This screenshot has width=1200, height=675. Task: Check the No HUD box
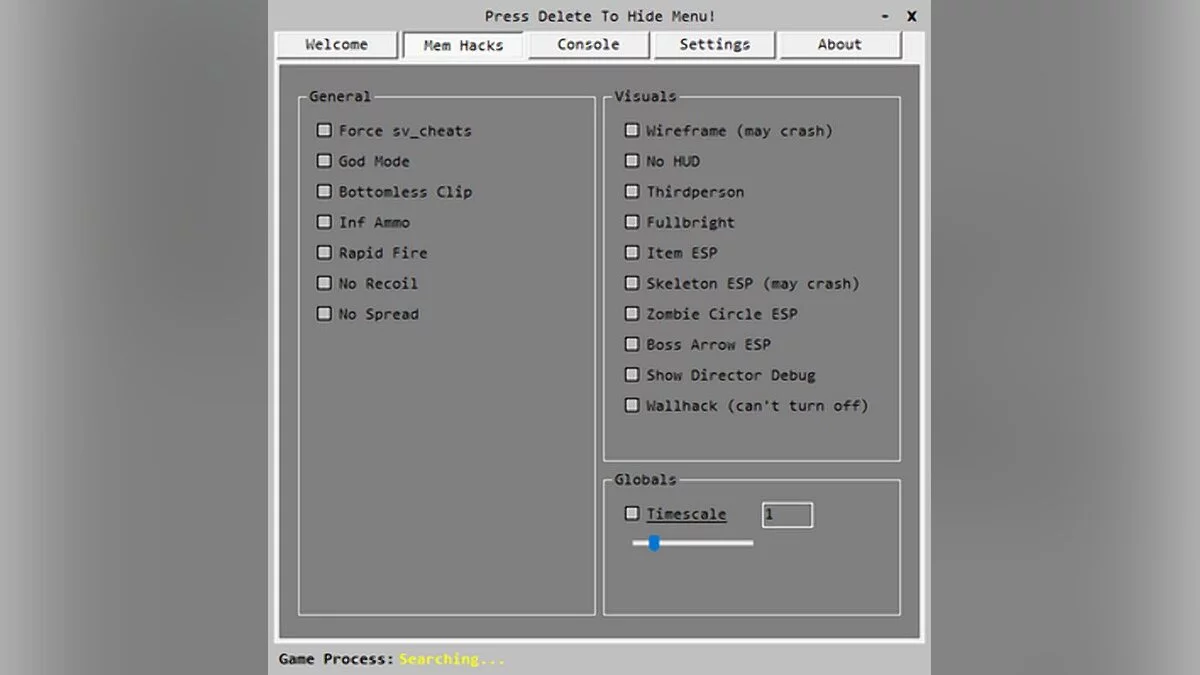click(x=632, y=161)
